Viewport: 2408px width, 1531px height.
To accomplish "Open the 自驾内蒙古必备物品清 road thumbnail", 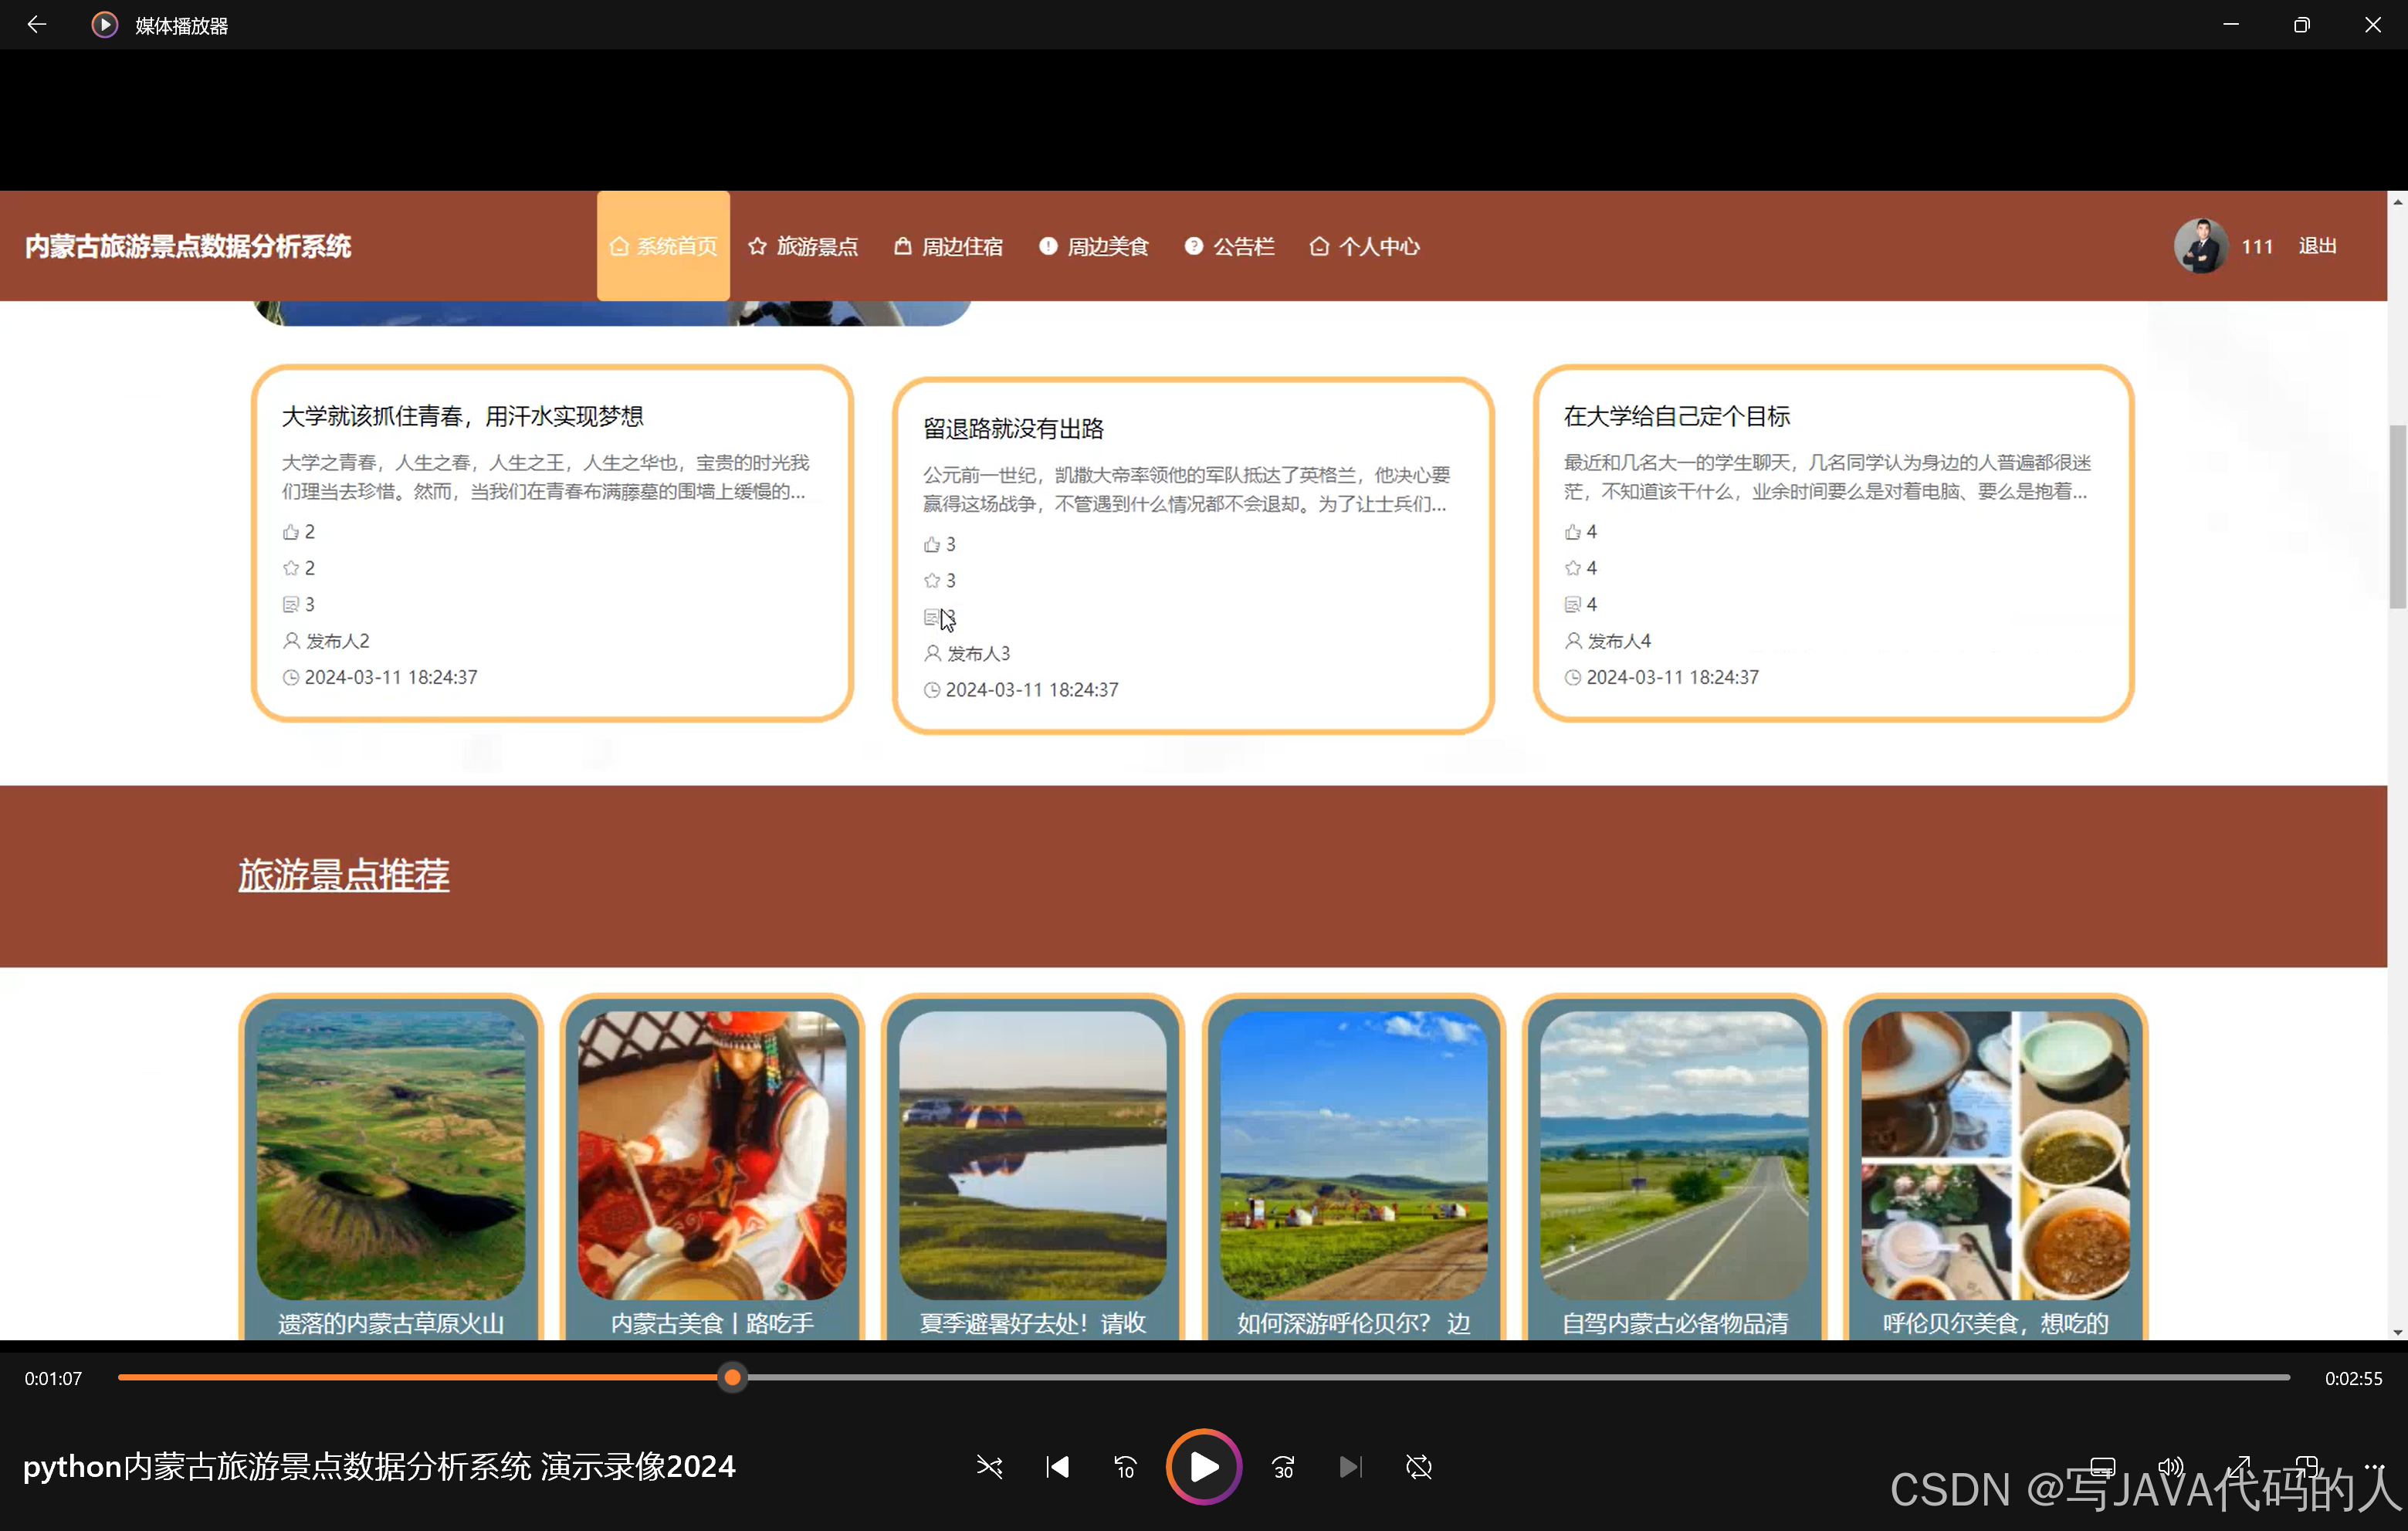I will 1675,1155.
